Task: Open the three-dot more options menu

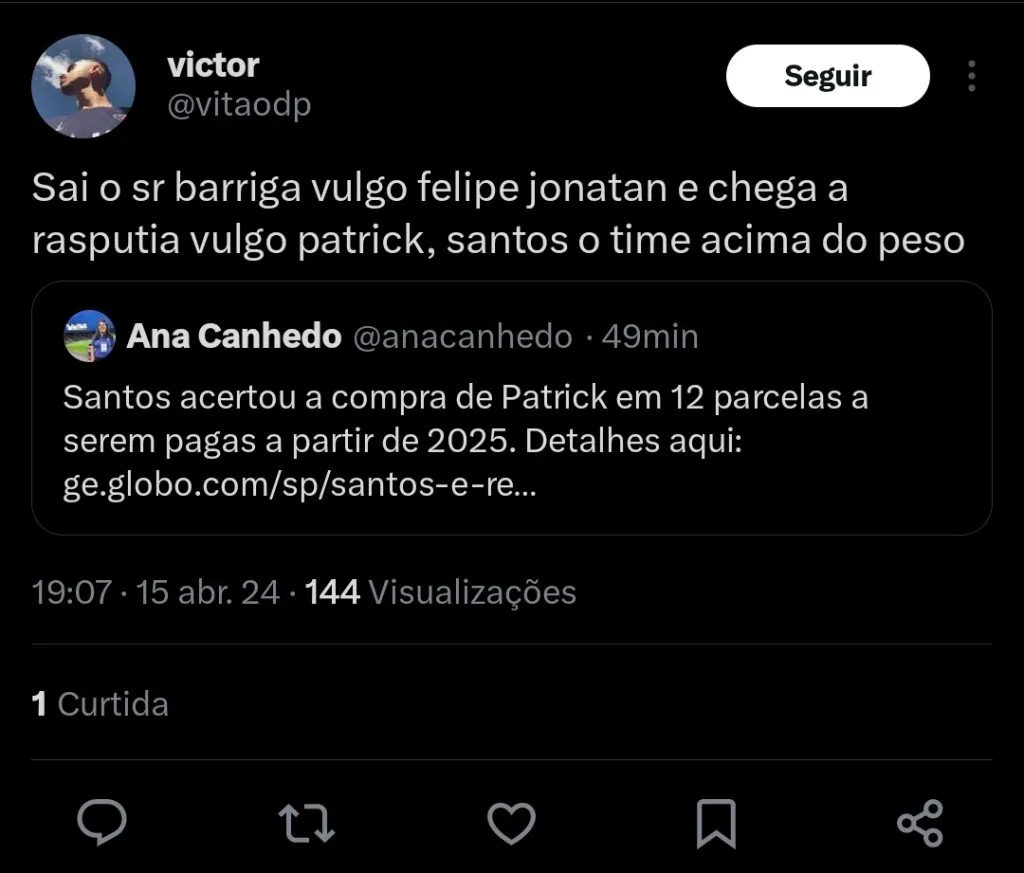Action: [x=972, y=76]
